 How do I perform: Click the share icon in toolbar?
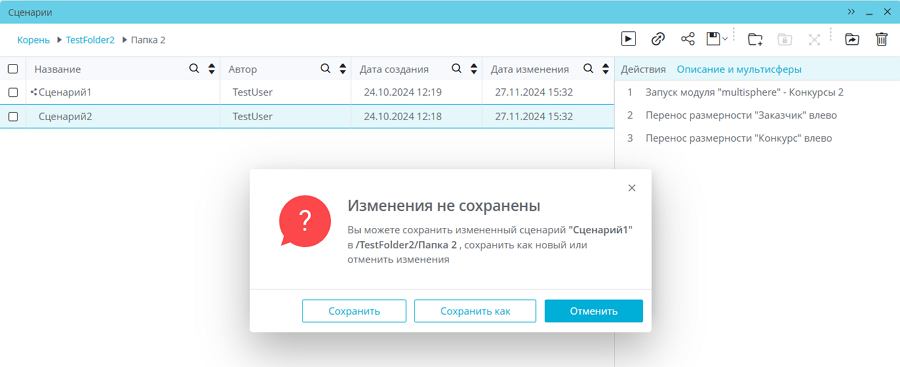coord(688,39)
